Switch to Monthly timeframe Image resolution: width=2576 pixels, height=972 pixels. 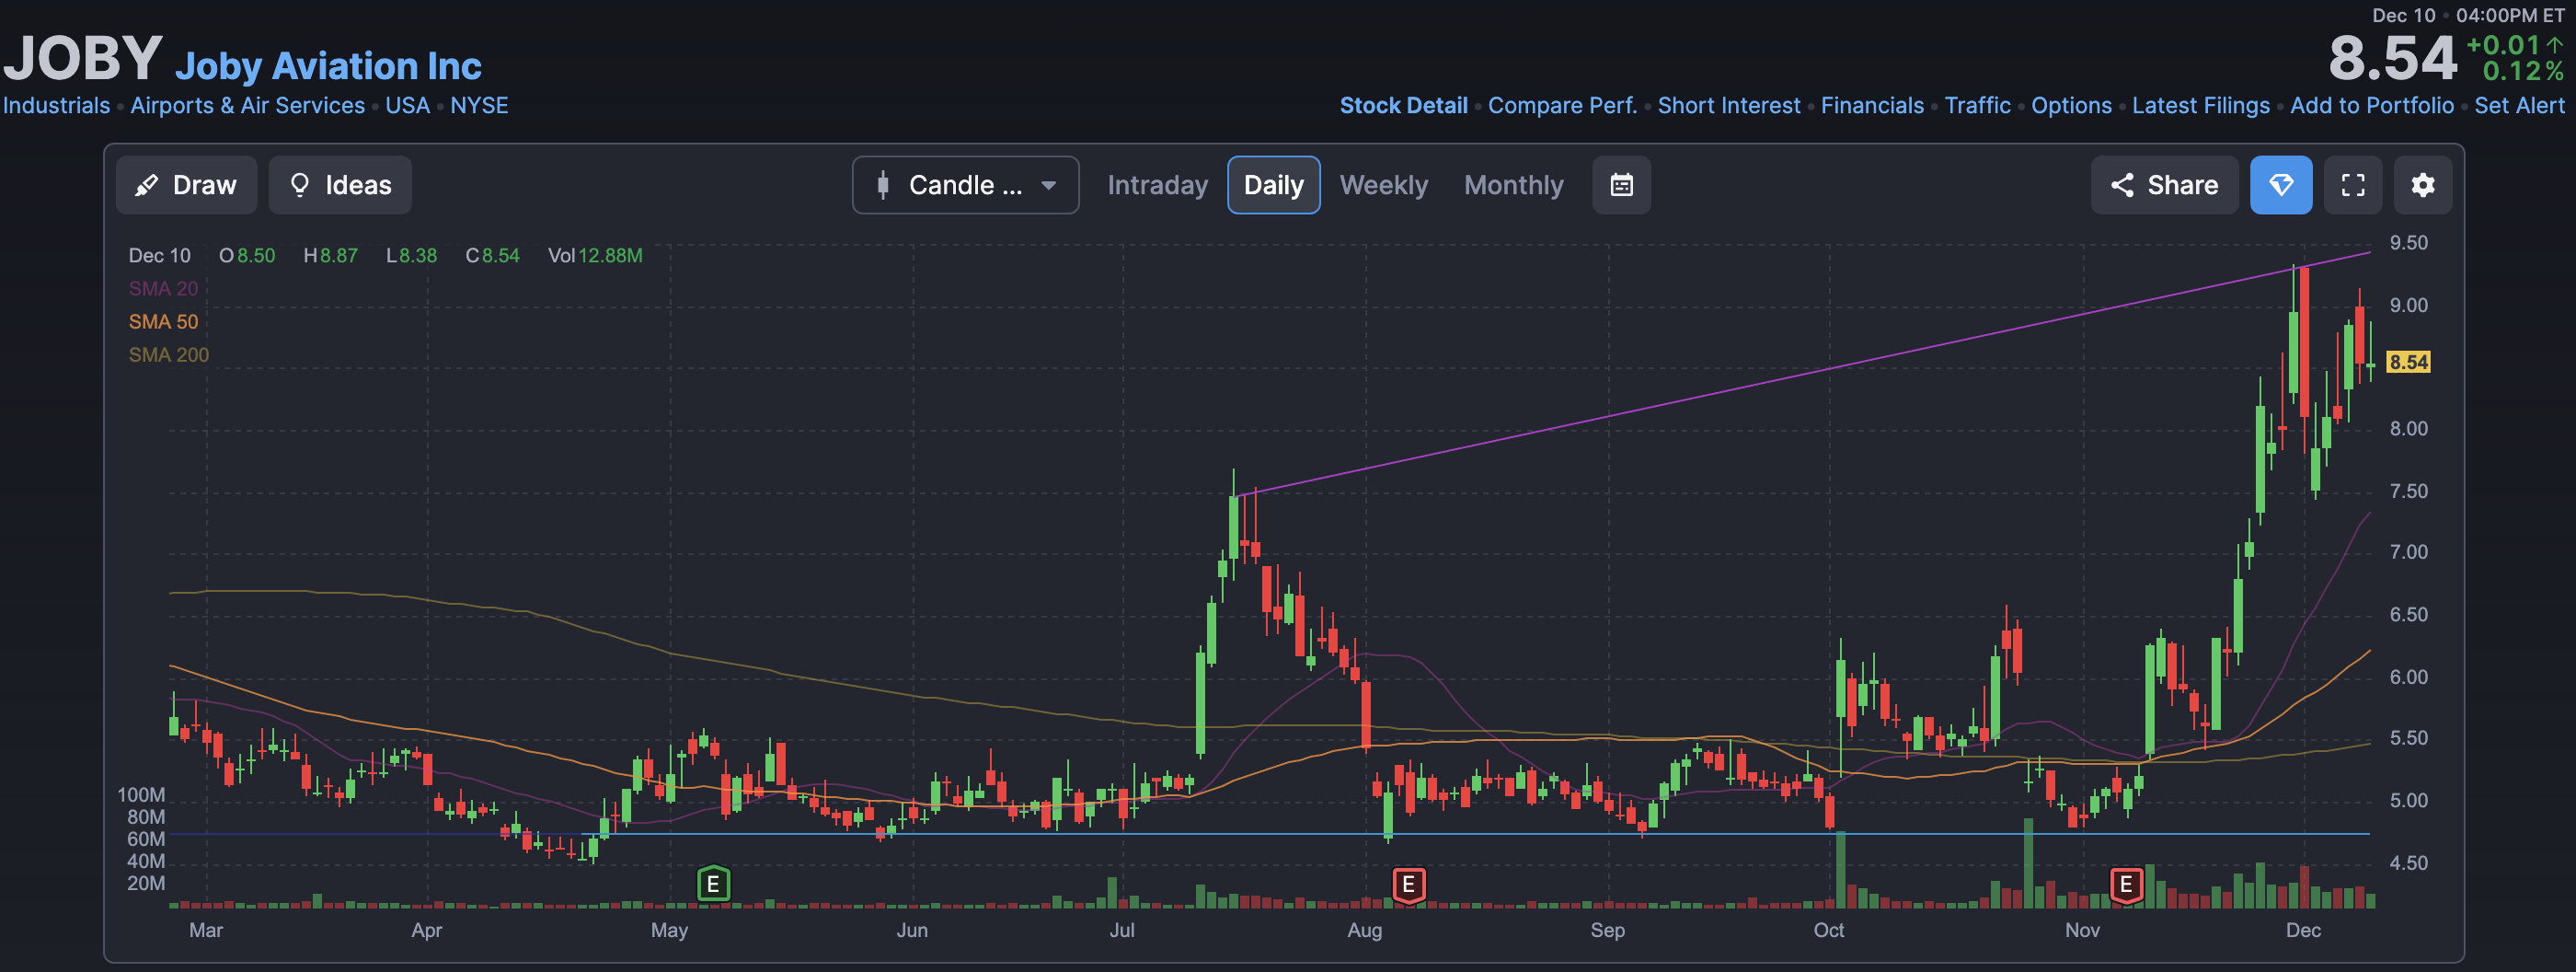(1513, 185)
